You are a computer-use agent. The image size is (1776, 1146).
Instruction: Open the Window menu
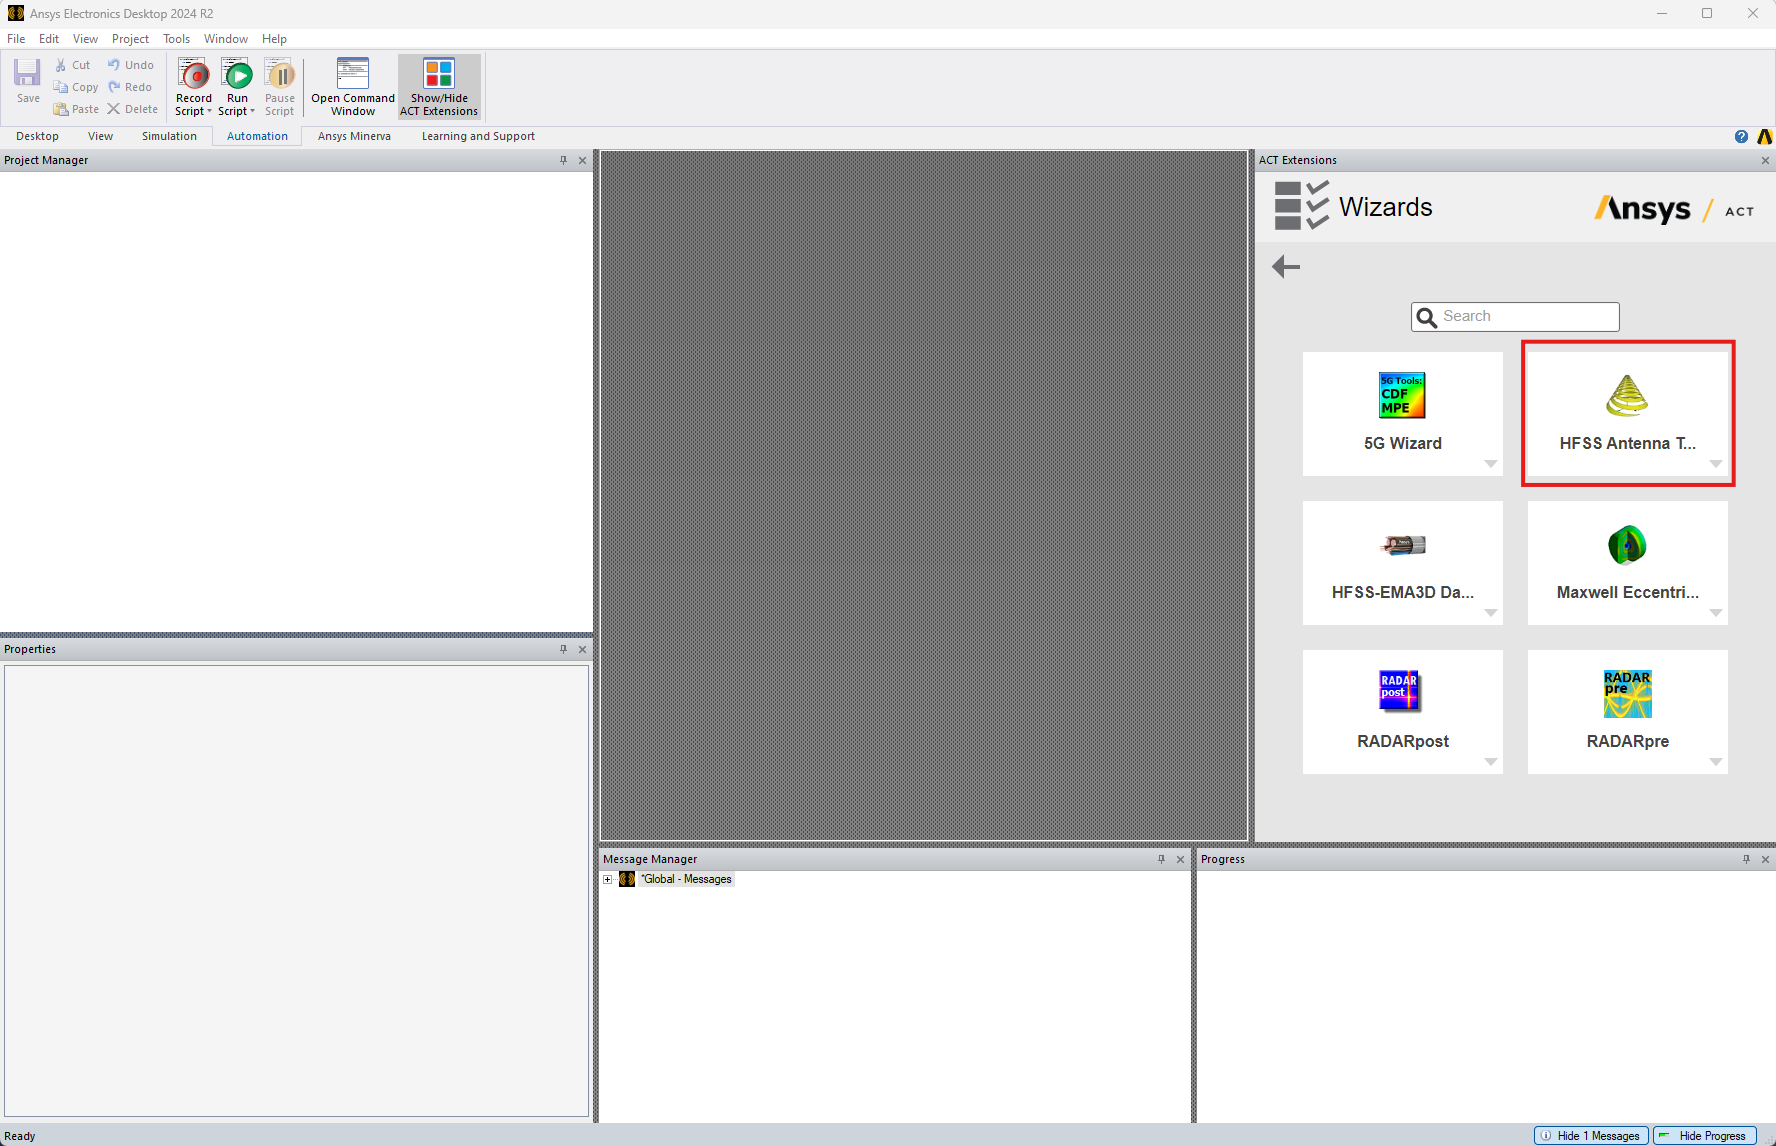[x=226, y=39]
